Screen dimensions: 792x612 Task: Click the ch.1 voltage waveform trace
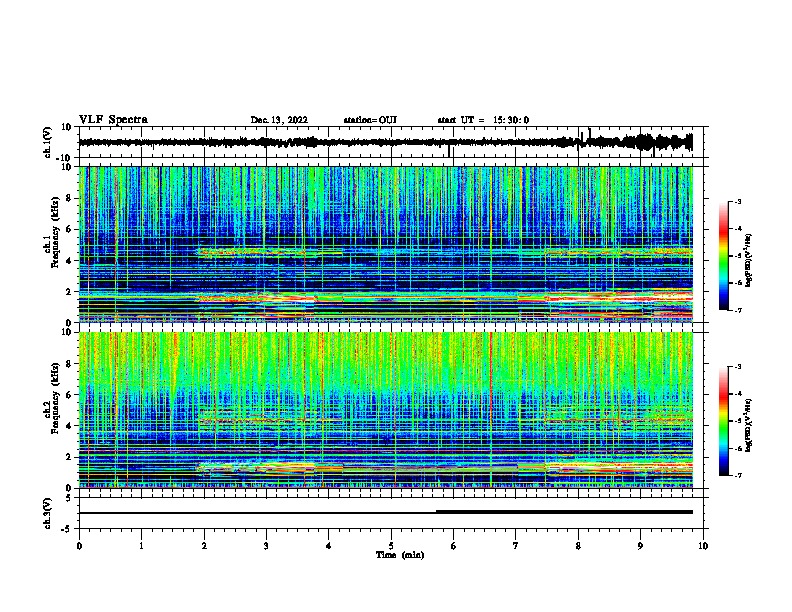386,142
